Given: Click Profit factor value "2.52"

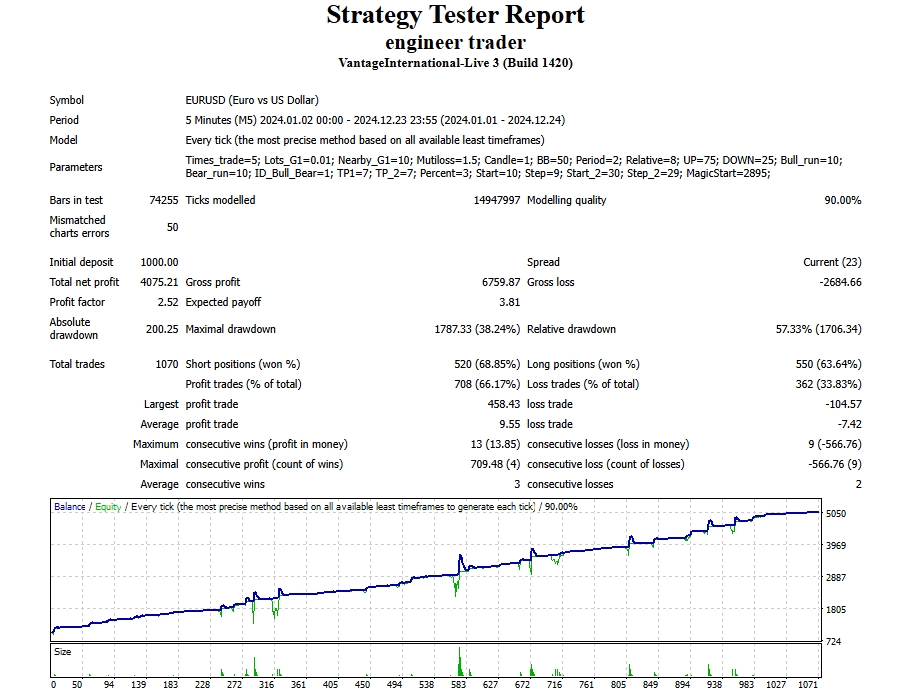Looking at the screenshot, I should 168,302.
